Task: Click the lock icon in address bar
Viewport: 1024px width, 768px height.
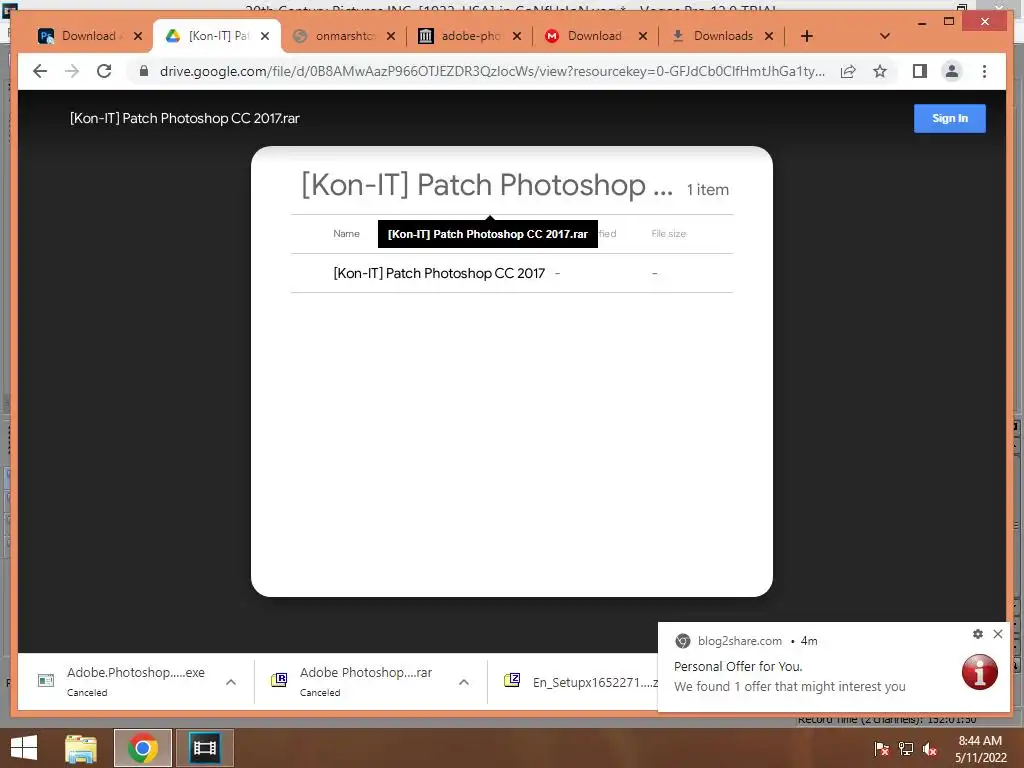Action: [x=144, y=71]
